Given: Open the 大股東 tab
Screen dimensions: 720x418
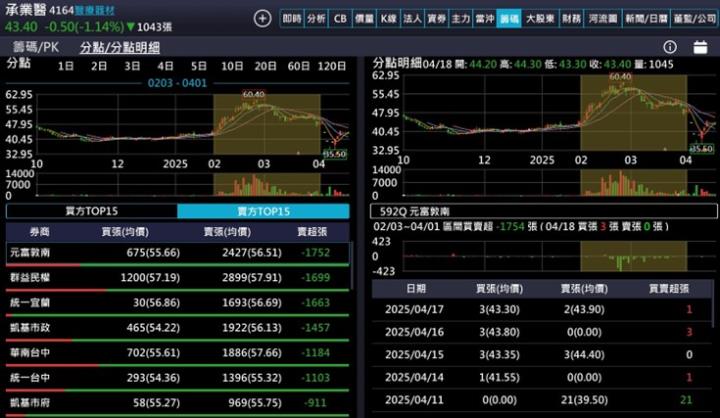Looking at the screenshot, I should 540,18.
